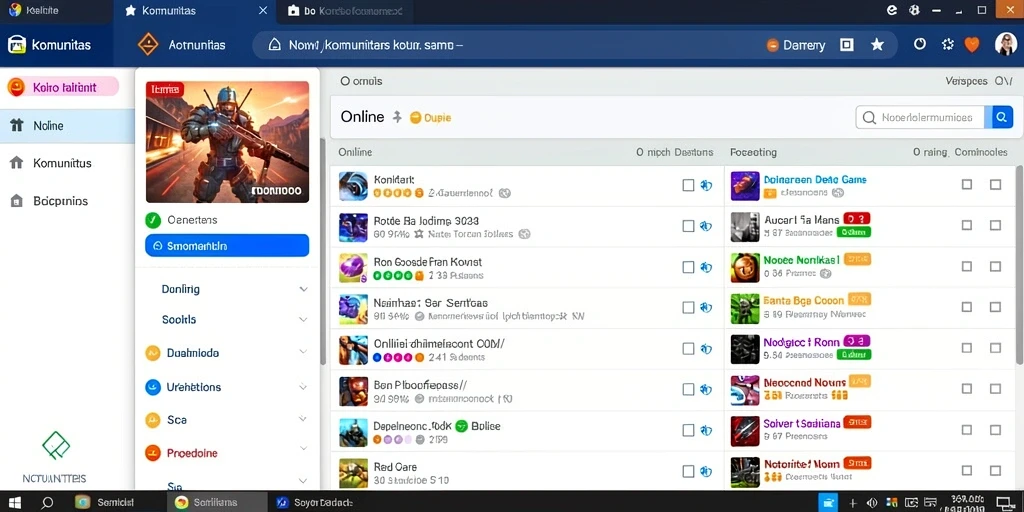Open Semidst in the Windows taskbar
The image size is (1024, 512).
[x=106, y=503]
